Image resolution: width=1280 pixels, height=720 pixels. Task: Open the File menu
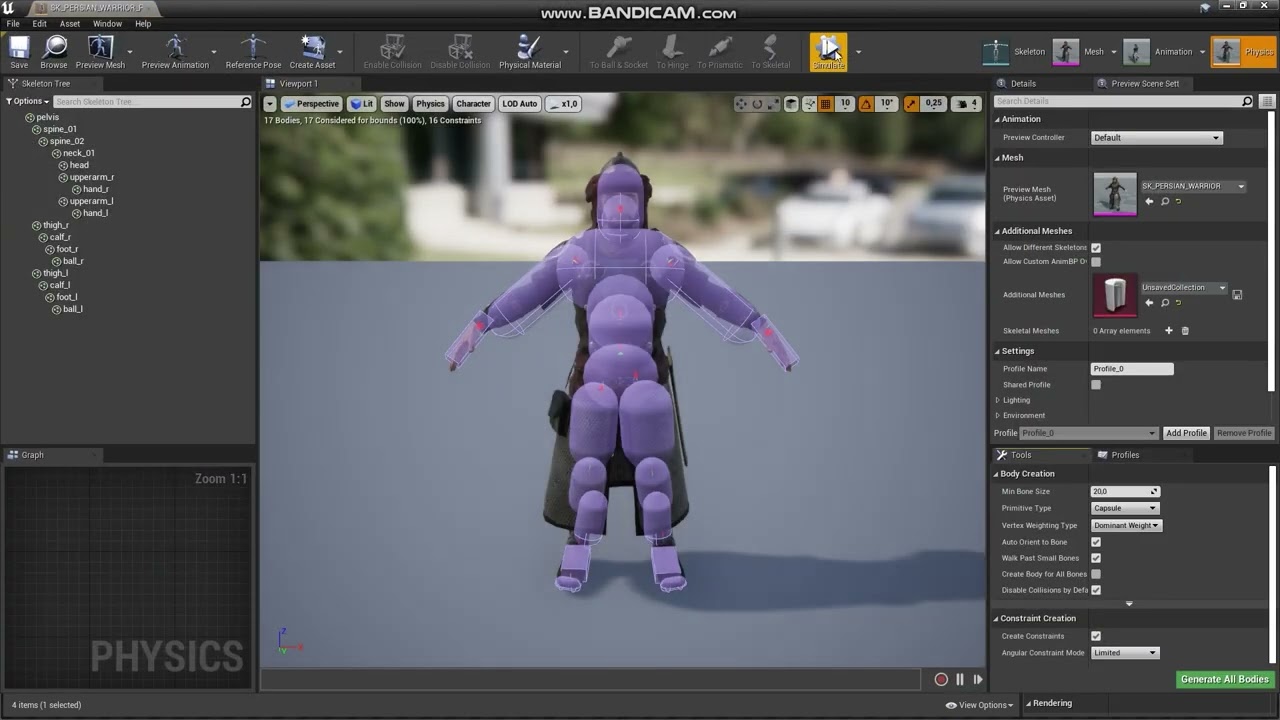pos(13,24)
